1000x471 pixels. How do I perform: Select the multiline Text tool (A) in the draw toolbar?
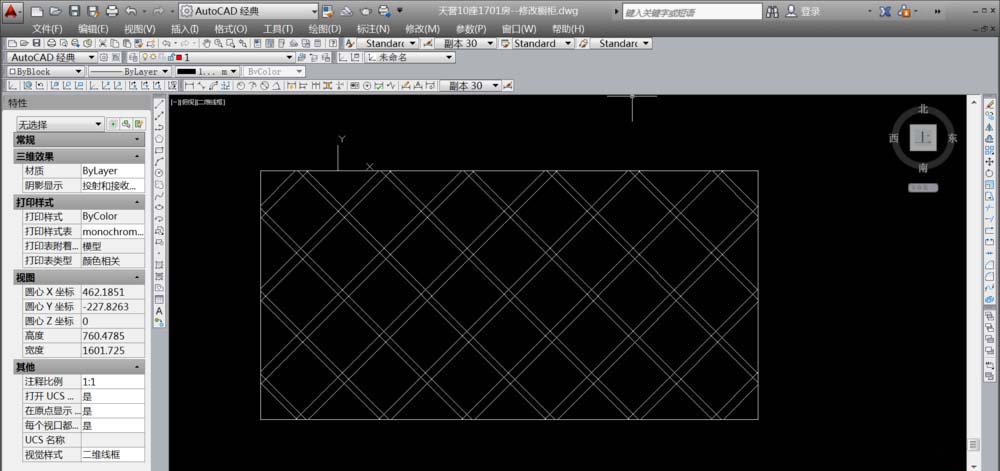[159, 311]
